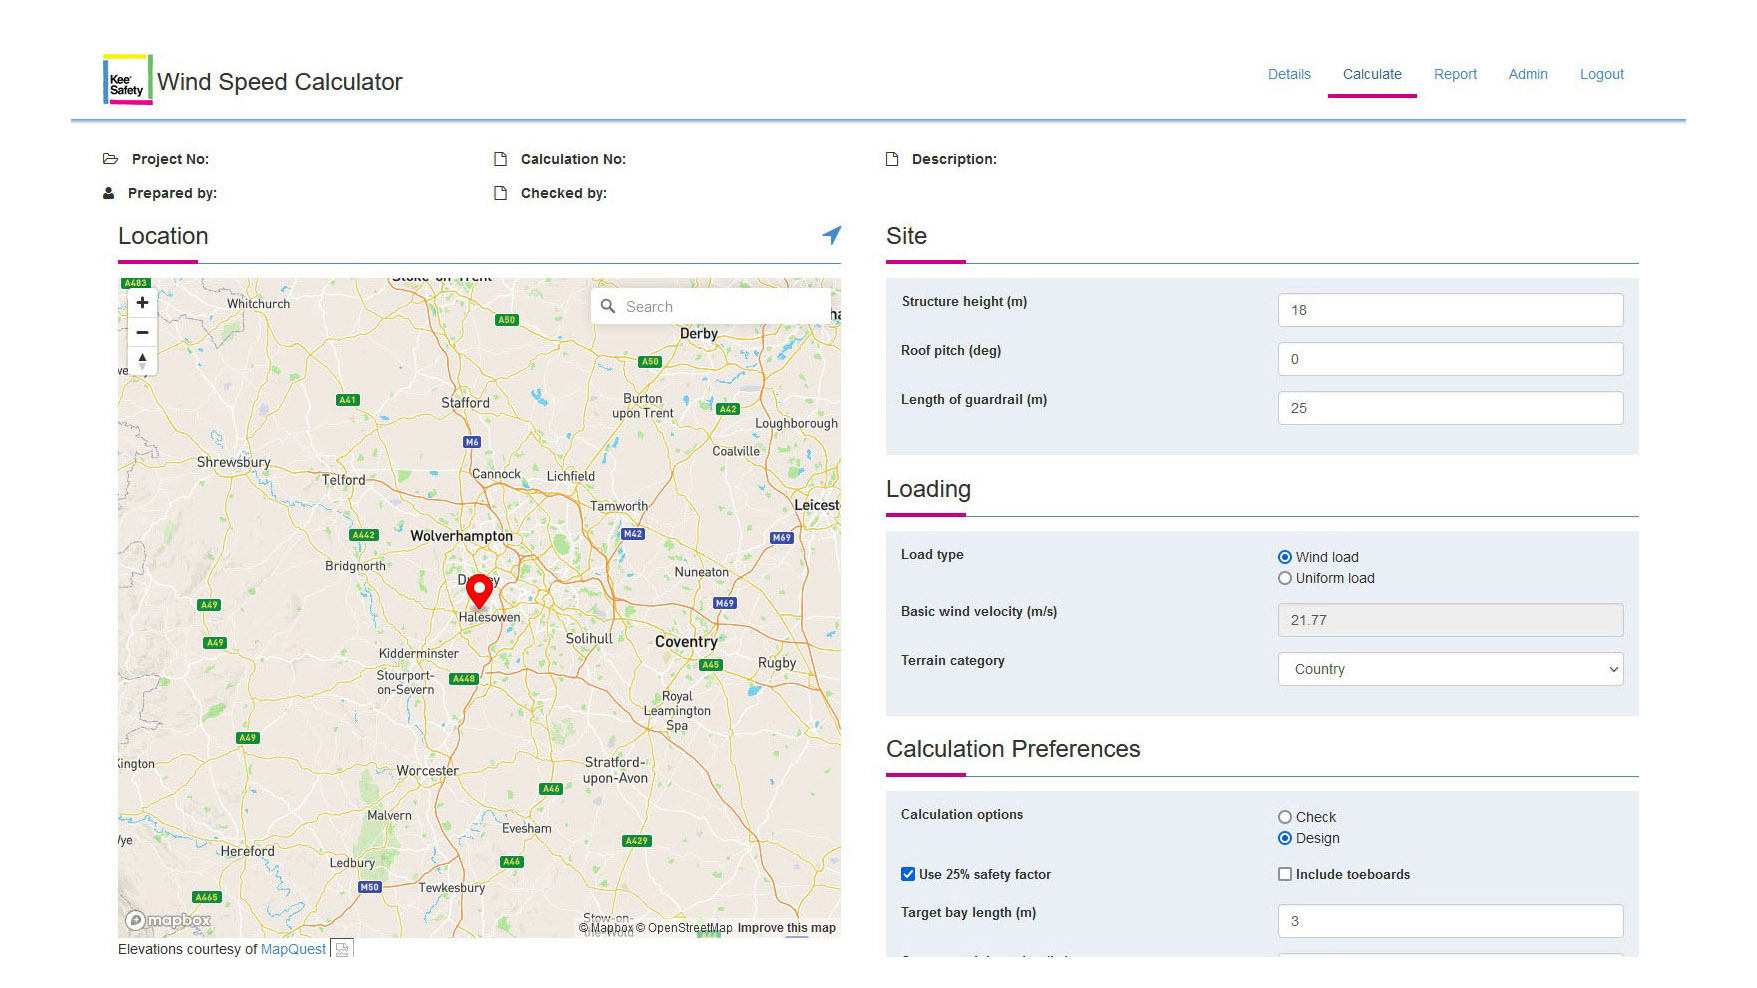Viewport: 1757px width, 988px height.
Task: Open the MapQuest link
Action: [293, 949]
